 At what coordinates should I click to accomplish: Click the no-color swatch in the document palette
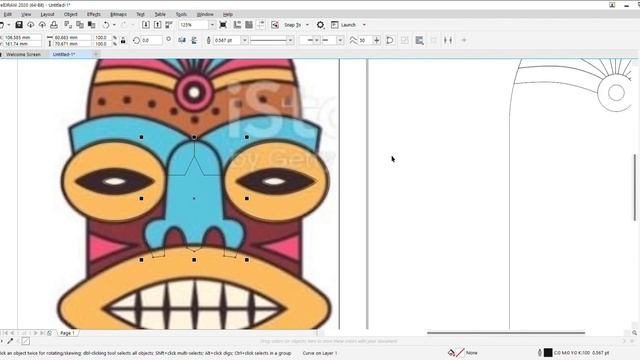[26, 341]
